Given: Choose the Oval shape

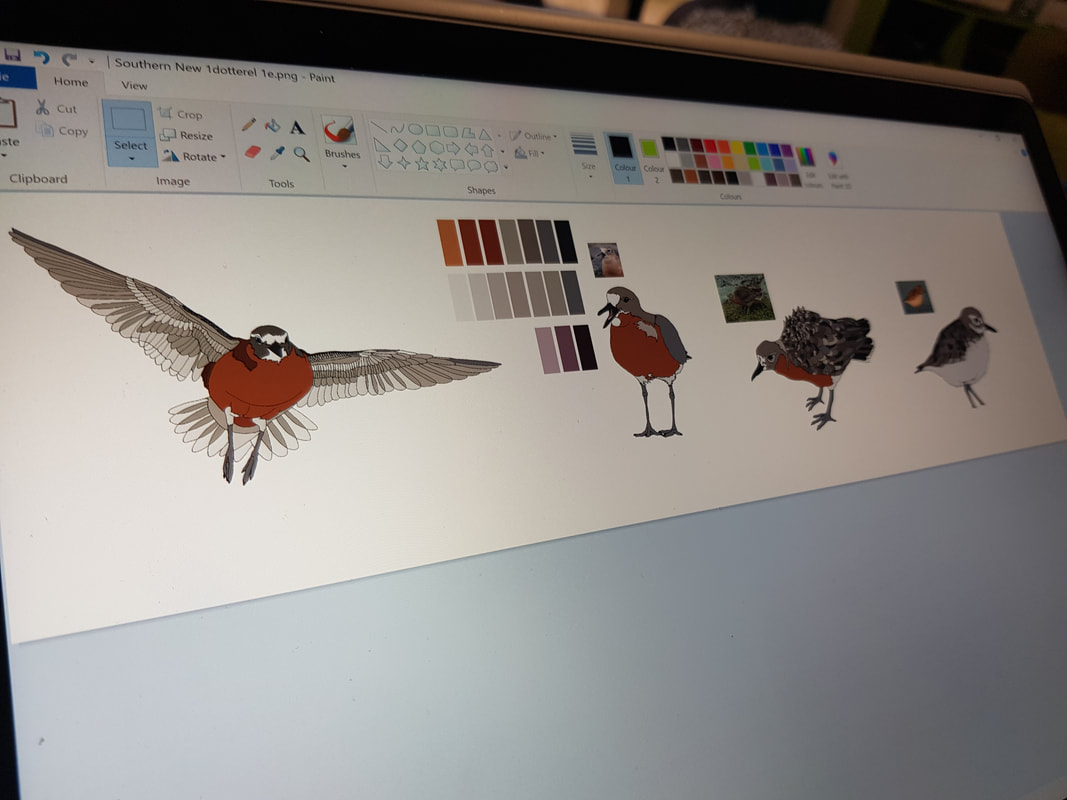Looking at the screenshot, I should (x=415, y=129).
